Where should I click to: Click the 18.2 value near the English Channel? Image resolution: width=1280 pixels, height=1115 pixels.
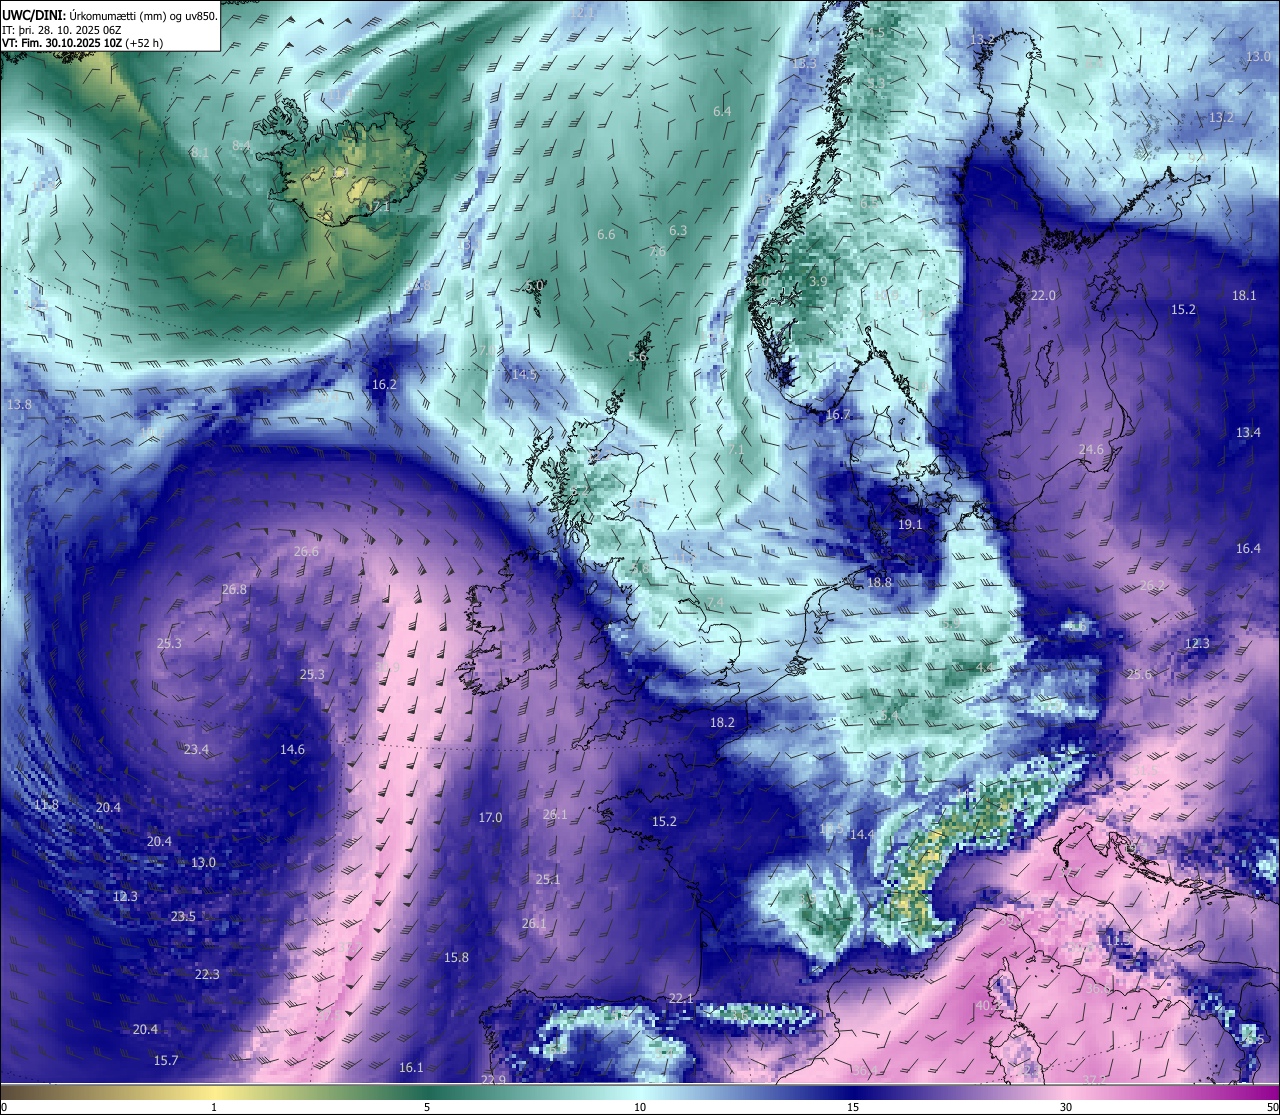coord(722,722)
